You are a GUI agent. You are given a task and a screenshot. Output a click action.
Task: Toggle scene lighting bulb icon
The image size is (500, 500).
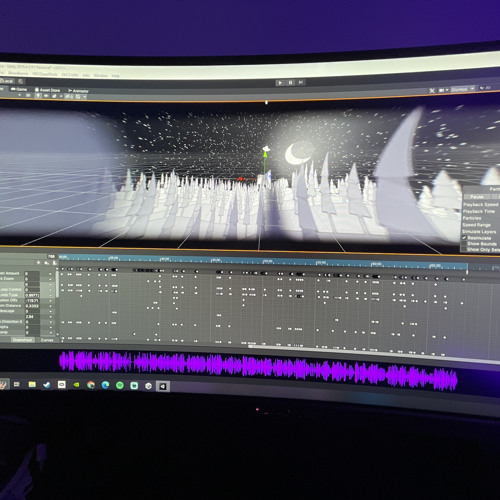tap(38, 96)
